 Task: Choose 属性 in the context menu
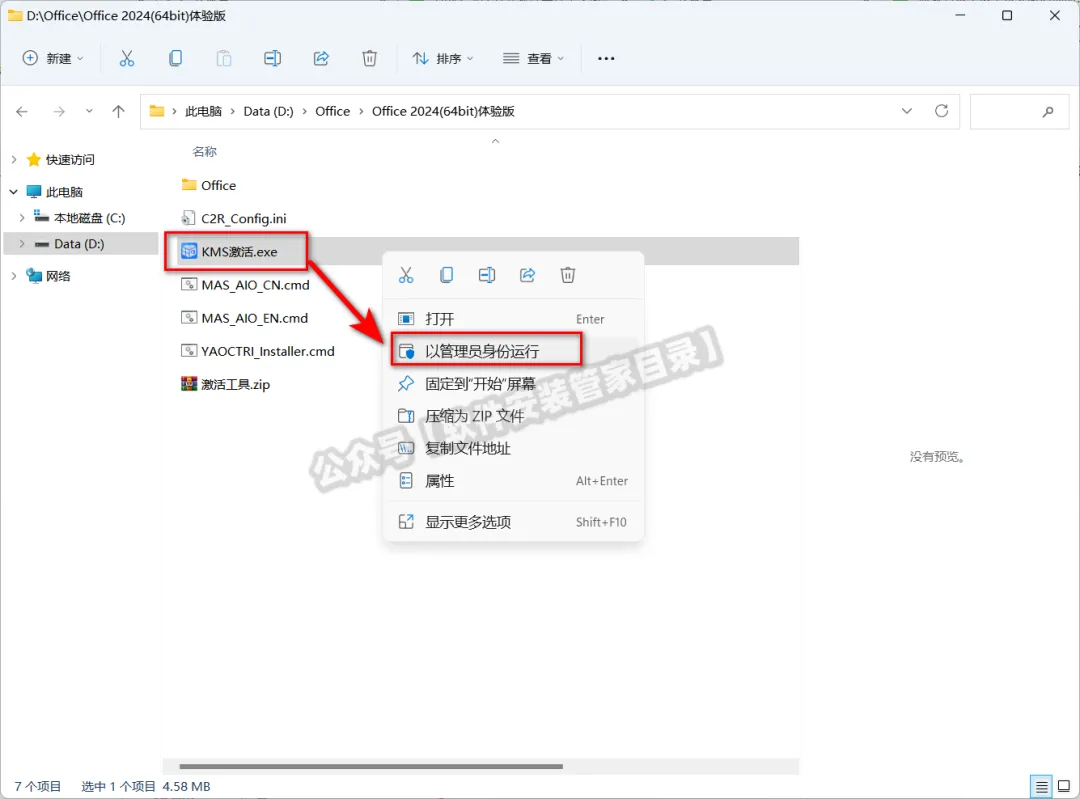point(513,481)
